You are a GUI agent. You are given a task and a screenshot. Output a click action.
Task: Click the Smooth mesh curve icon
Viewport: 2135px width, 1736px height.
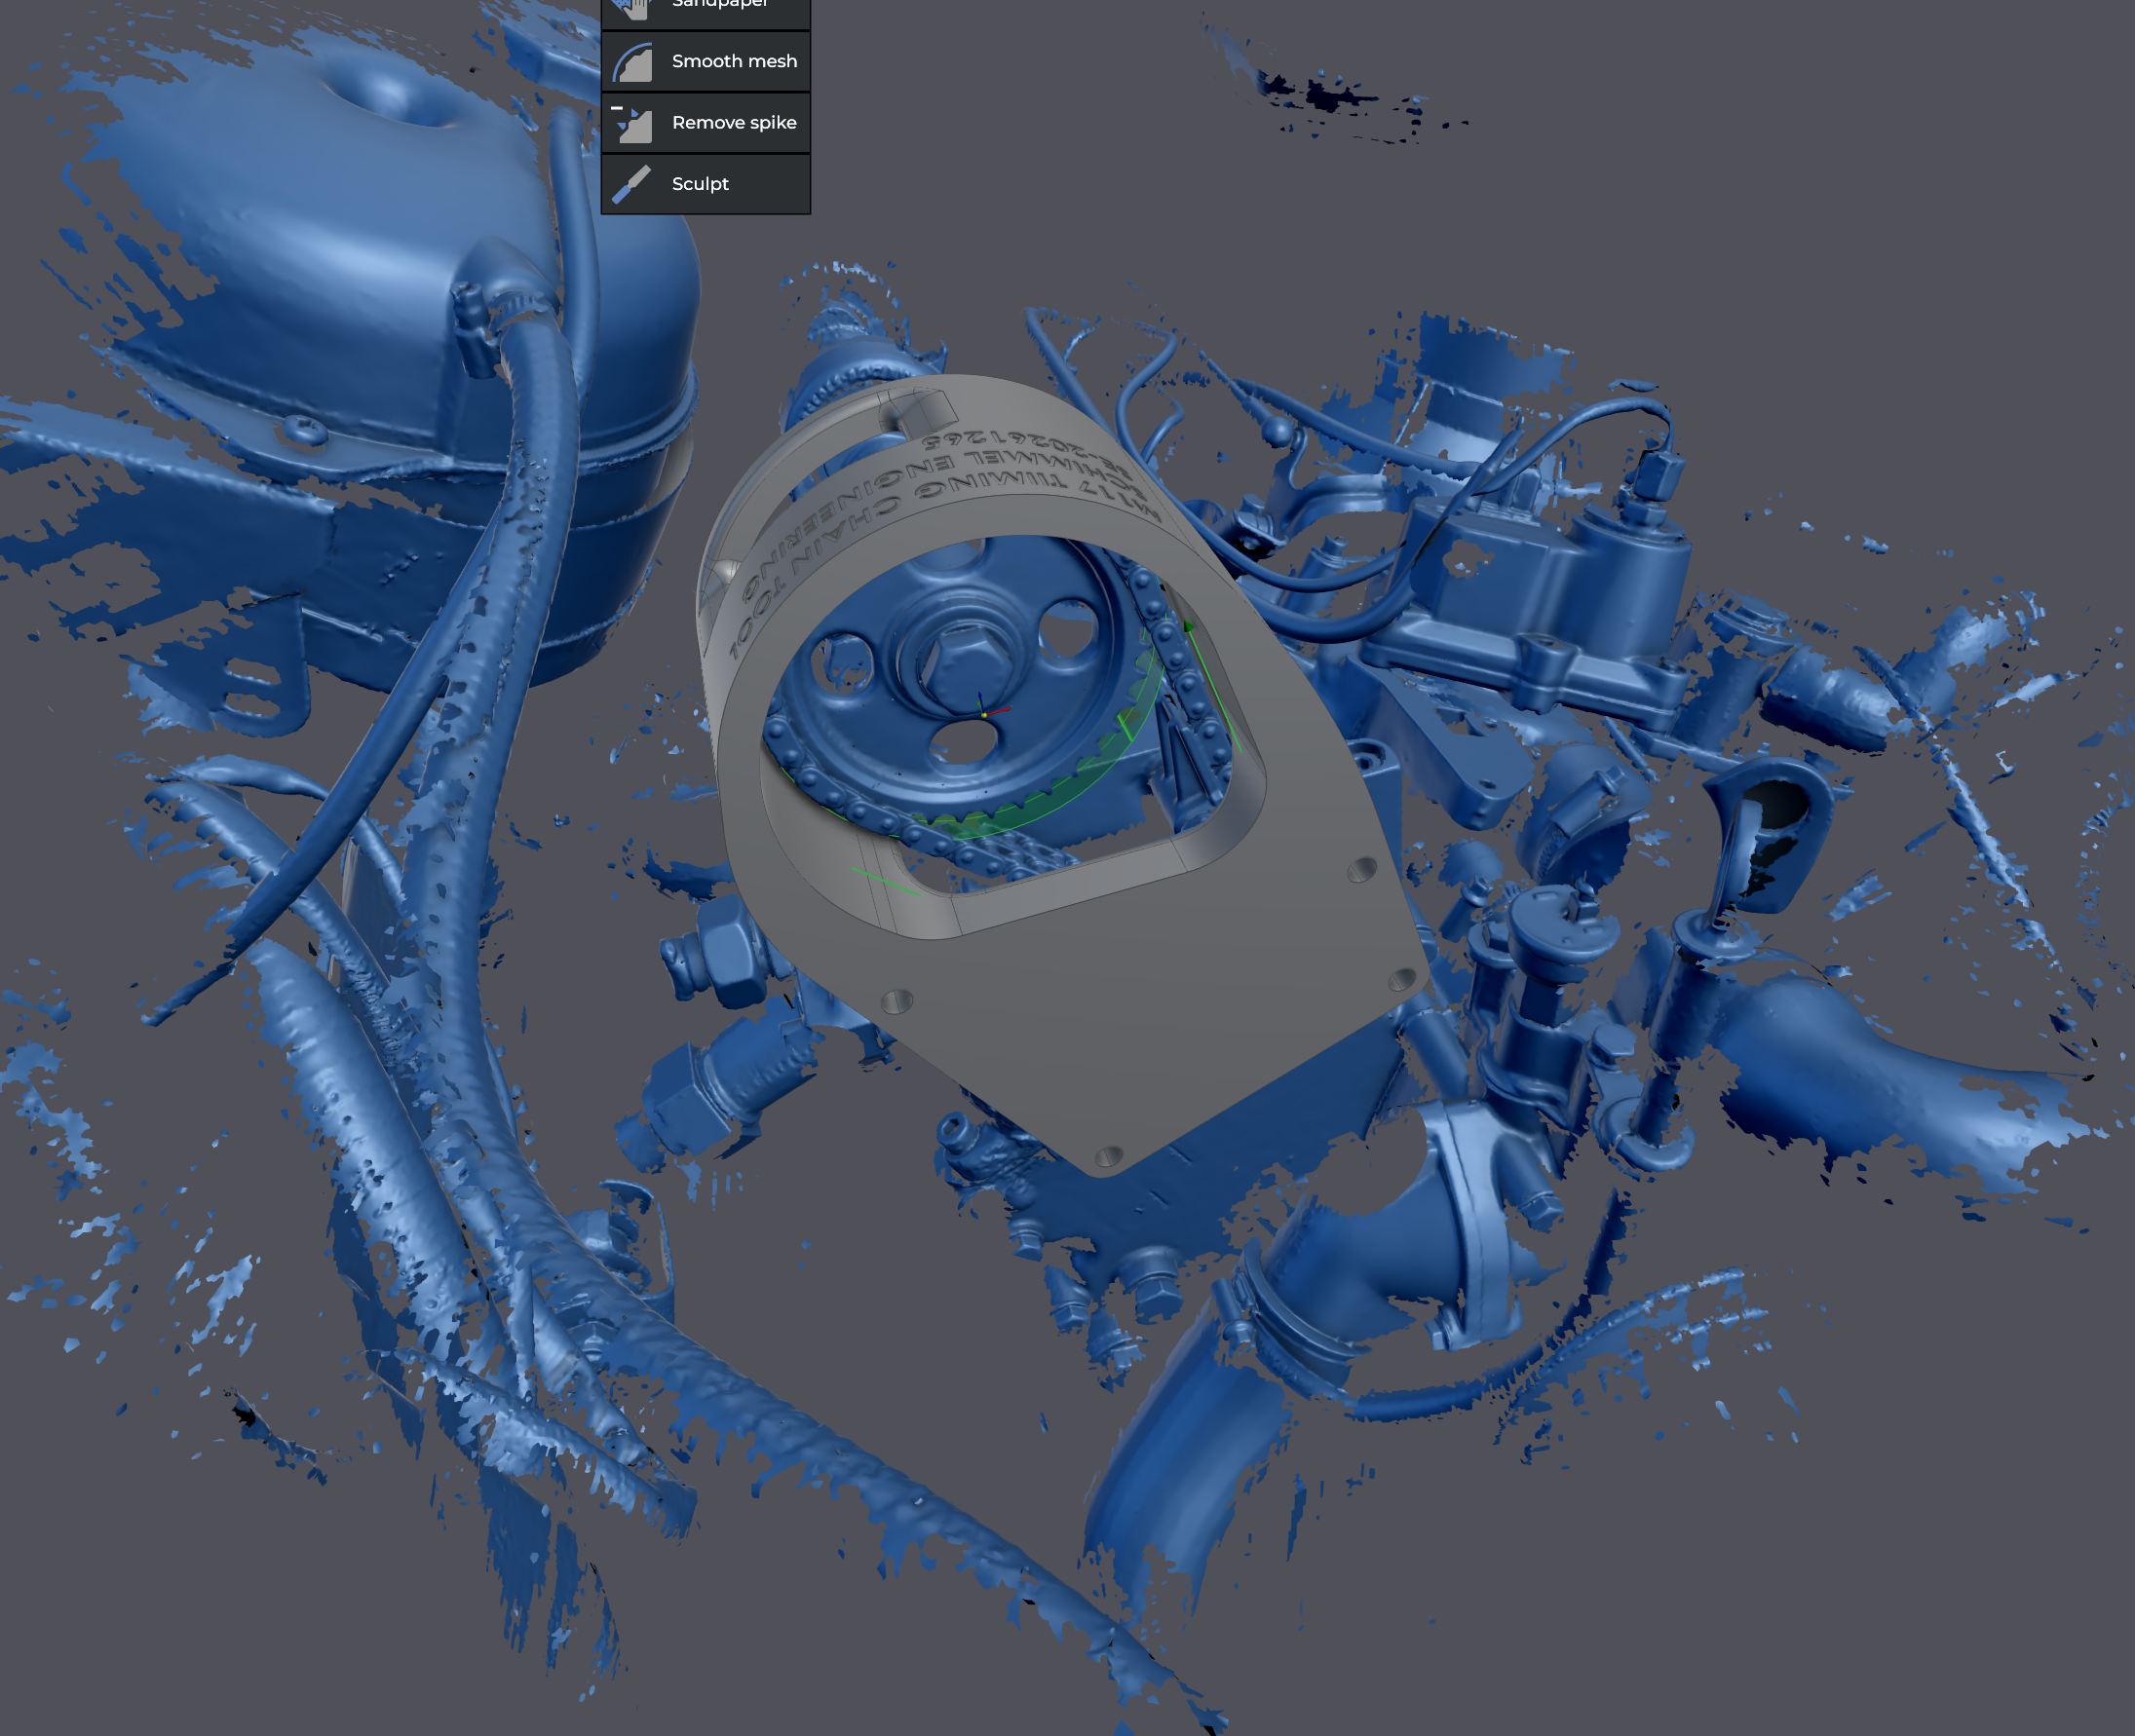(633, 62)
